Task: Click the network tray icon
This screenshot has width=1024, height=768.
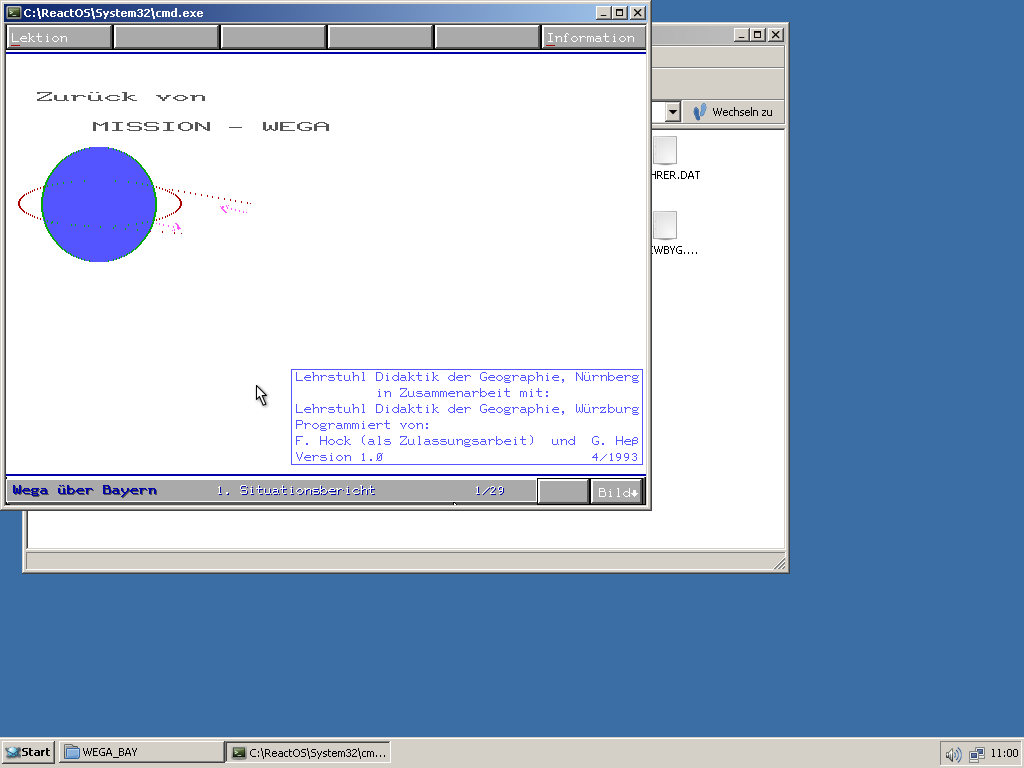Action: [976, 754]
